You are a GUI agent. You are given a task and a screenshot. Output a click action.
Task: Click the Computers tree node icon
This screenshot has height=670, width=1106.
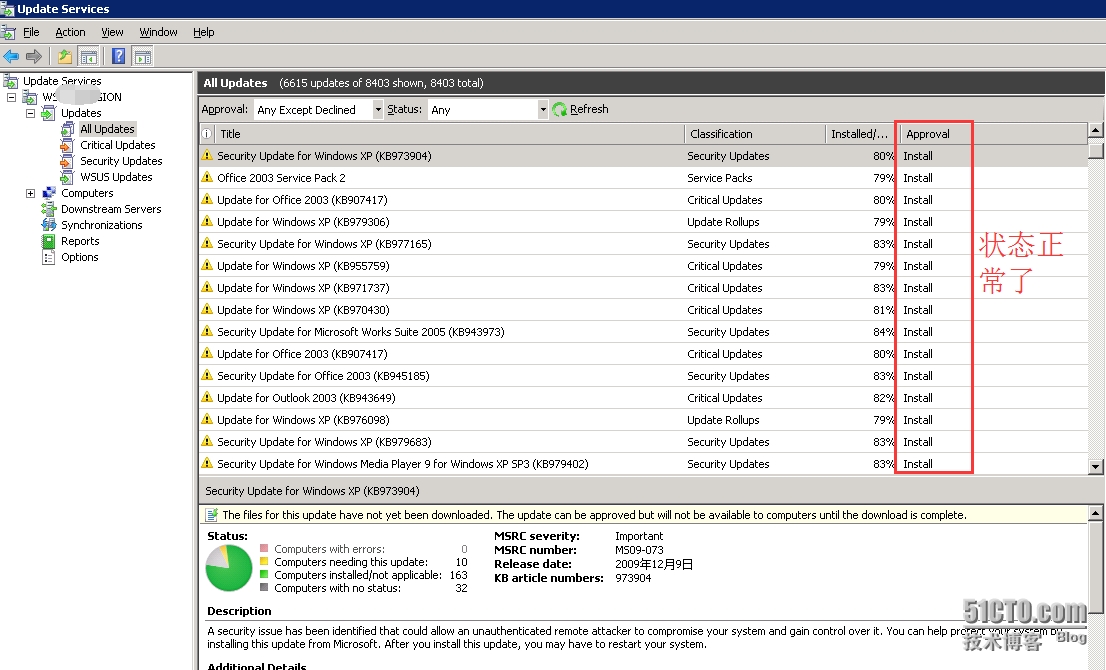tap(49, 193)
